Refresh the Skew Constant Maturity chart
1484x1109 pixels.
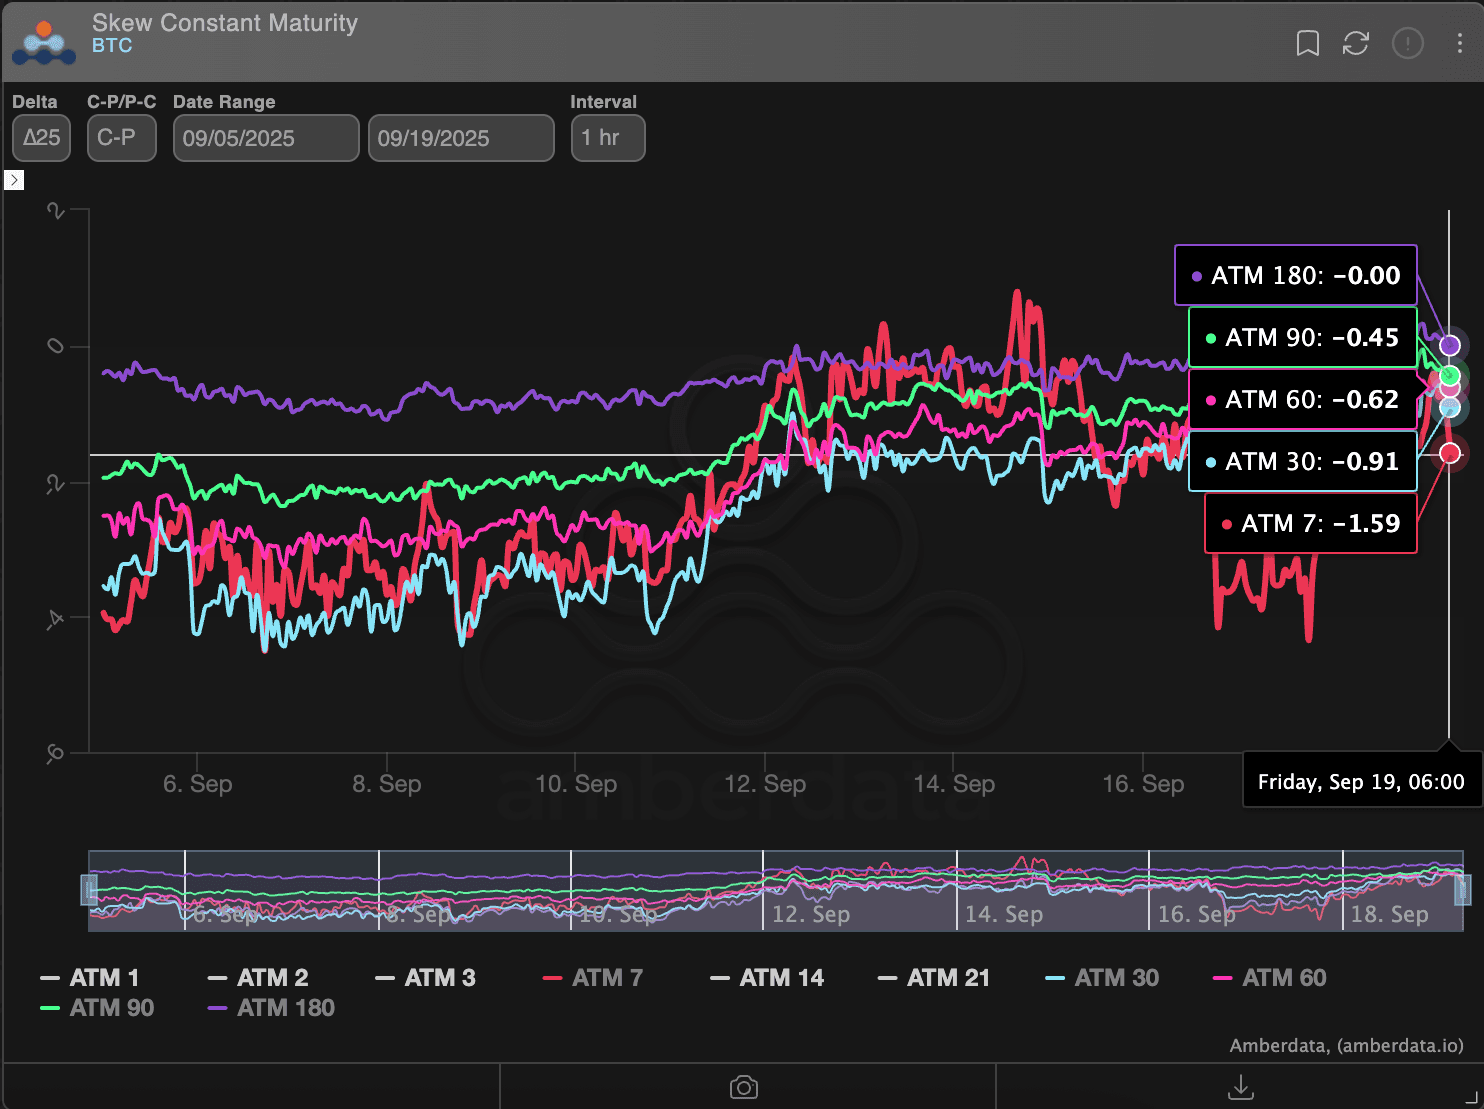click(1356, 43)
